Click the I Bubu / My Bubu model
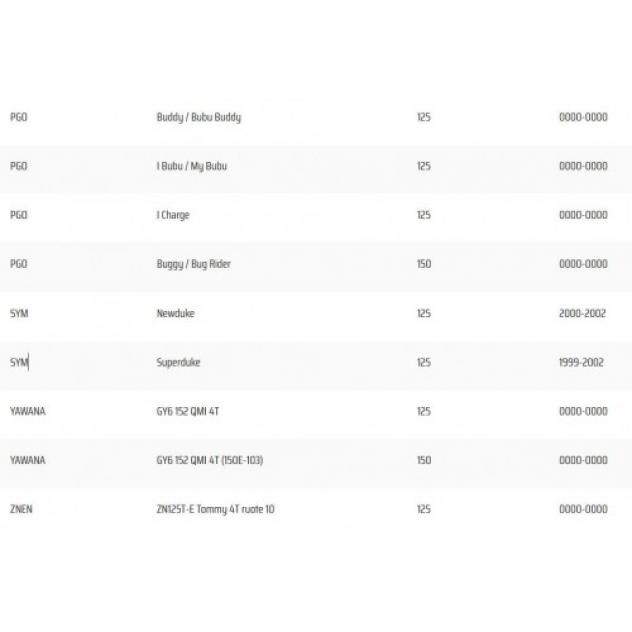The width and height of the screenshot is (632, 632). [x=191, y=166]
